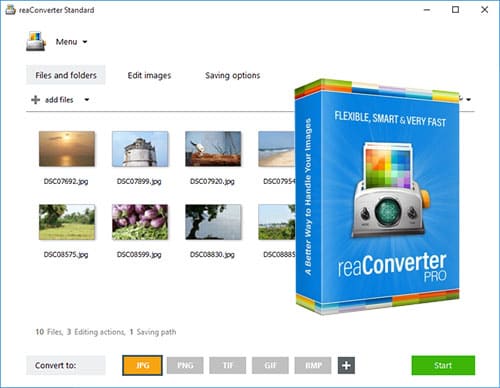The width and height of the screenshot is (500, 388).
Task: Minimize the reaConverter Standard window
Action: pyautogui.click(x=427, y=10)
